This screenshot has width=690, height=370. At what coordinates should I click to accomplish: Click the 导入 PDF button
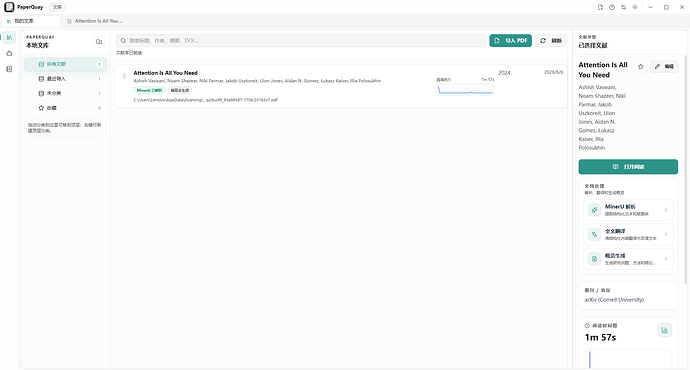(510, 40)
